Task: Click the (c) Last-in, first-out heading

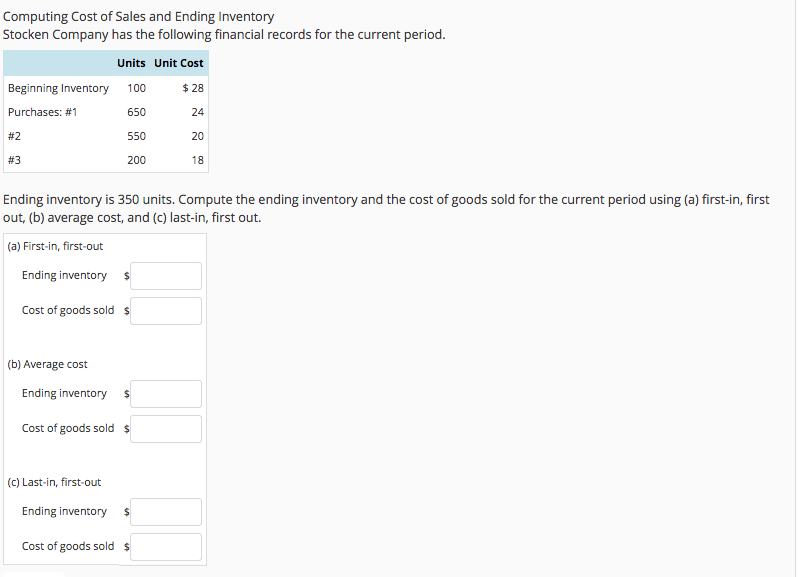Action: (x=56, y=482)
